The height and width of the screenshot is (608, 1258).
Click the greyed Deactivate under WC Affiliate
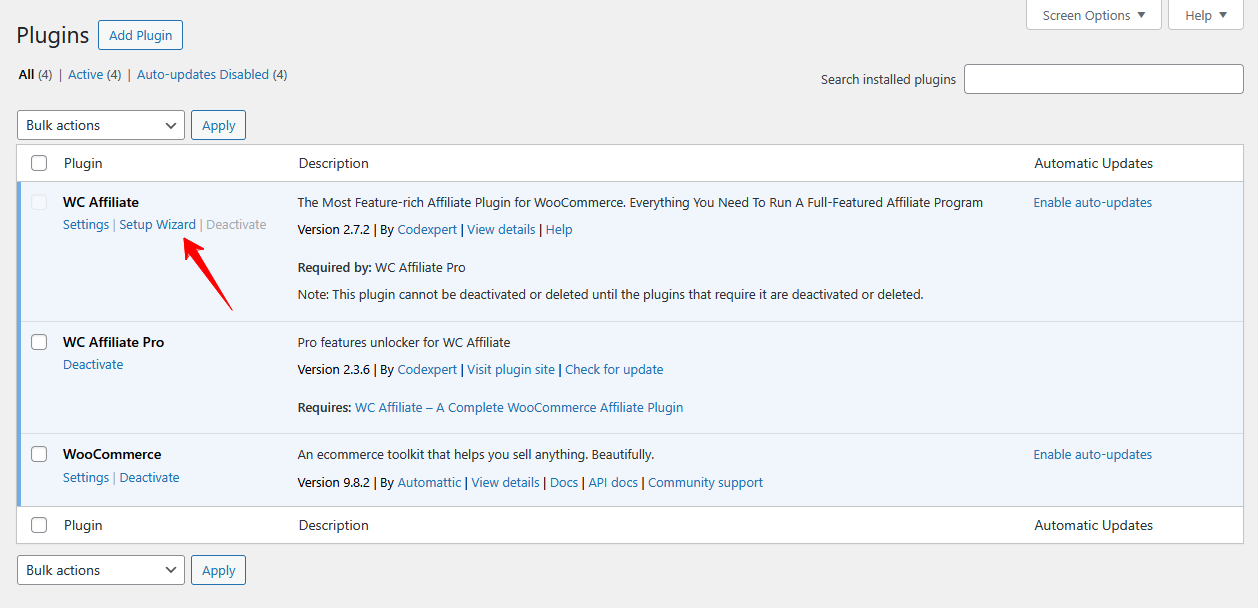[x=236, y=225]
